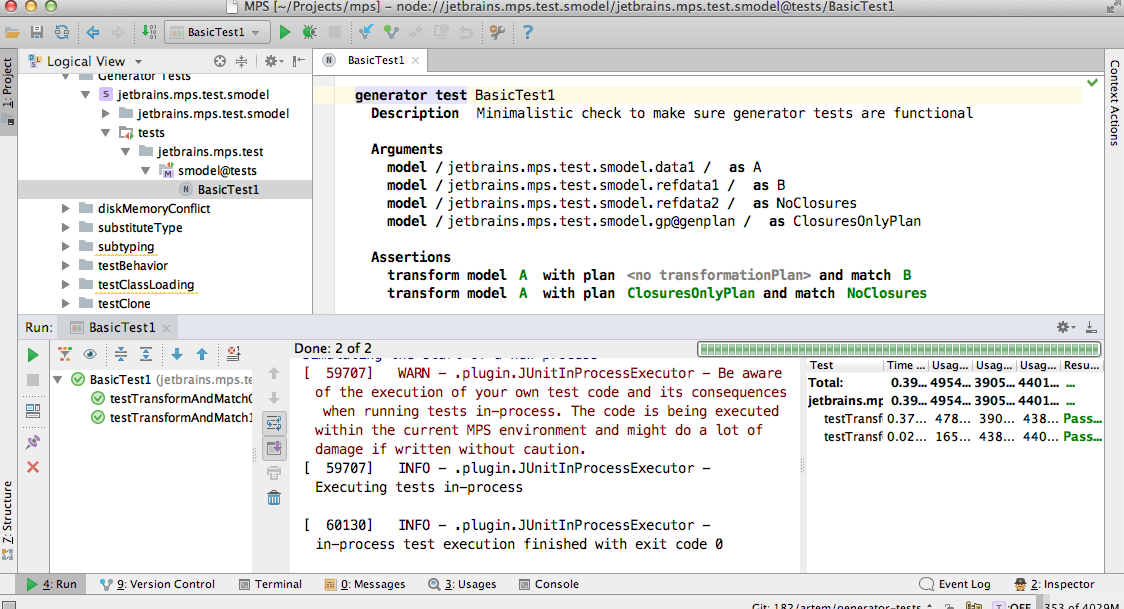This screenshot has width=1124, height=609.
Task: Collapse all test results in tree
Action: click(121, 354)
